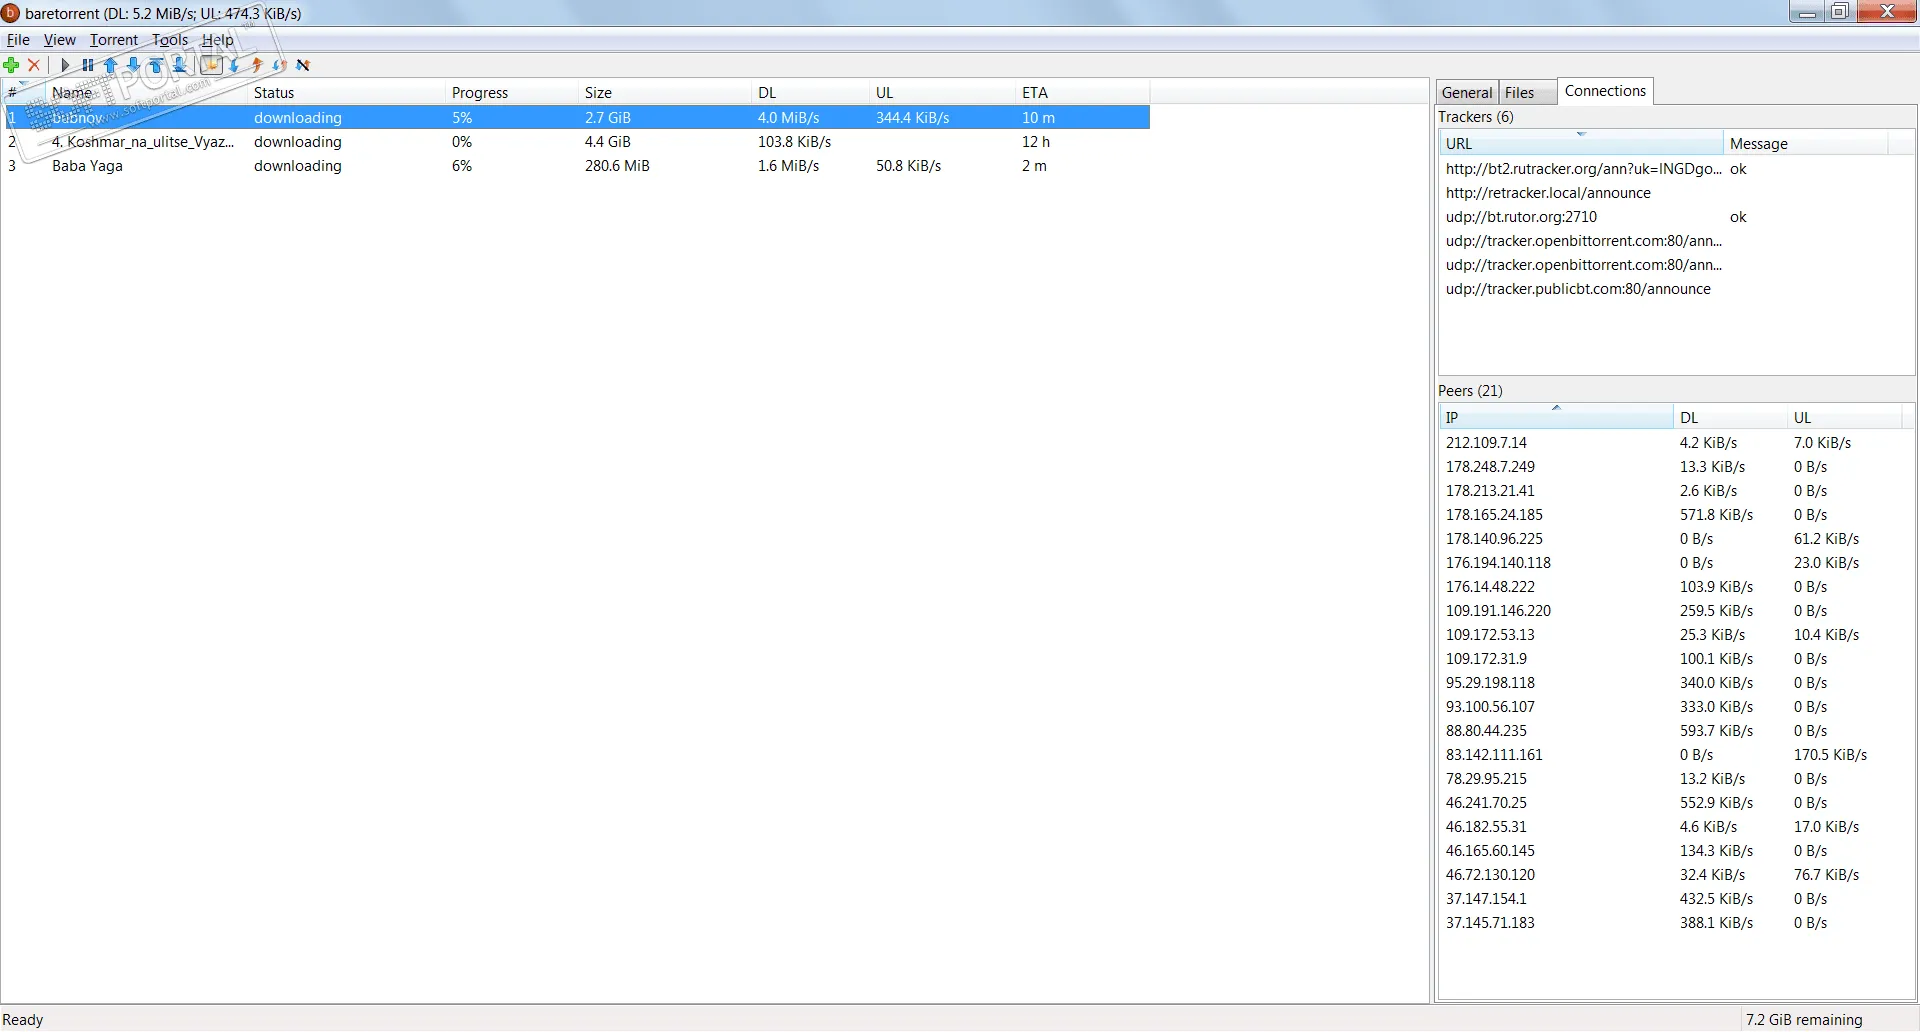The image size is (1920, 1032).
Task: Click the move to top arrow icon
Action: pyautogui.click(x=156, y=65)
